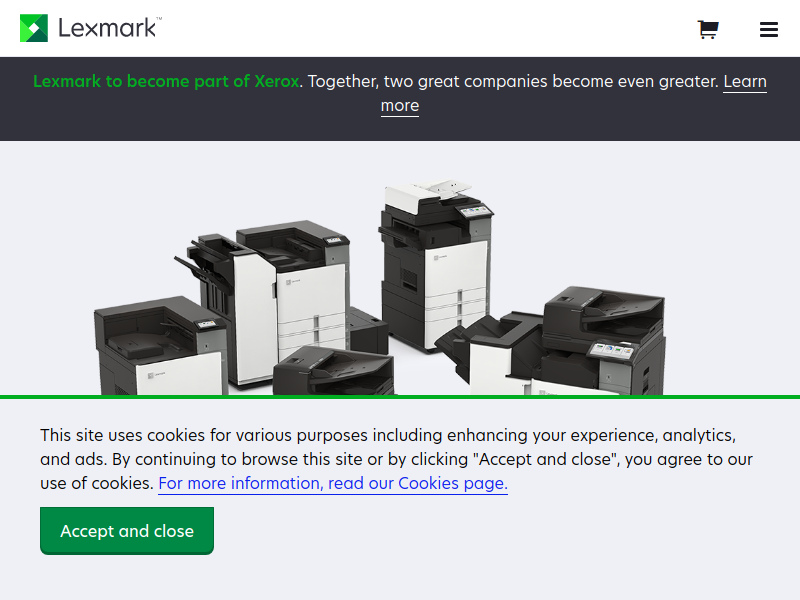Open the read our Cookies page link
This screenshot has height=600, width=800.
point(333,483)
